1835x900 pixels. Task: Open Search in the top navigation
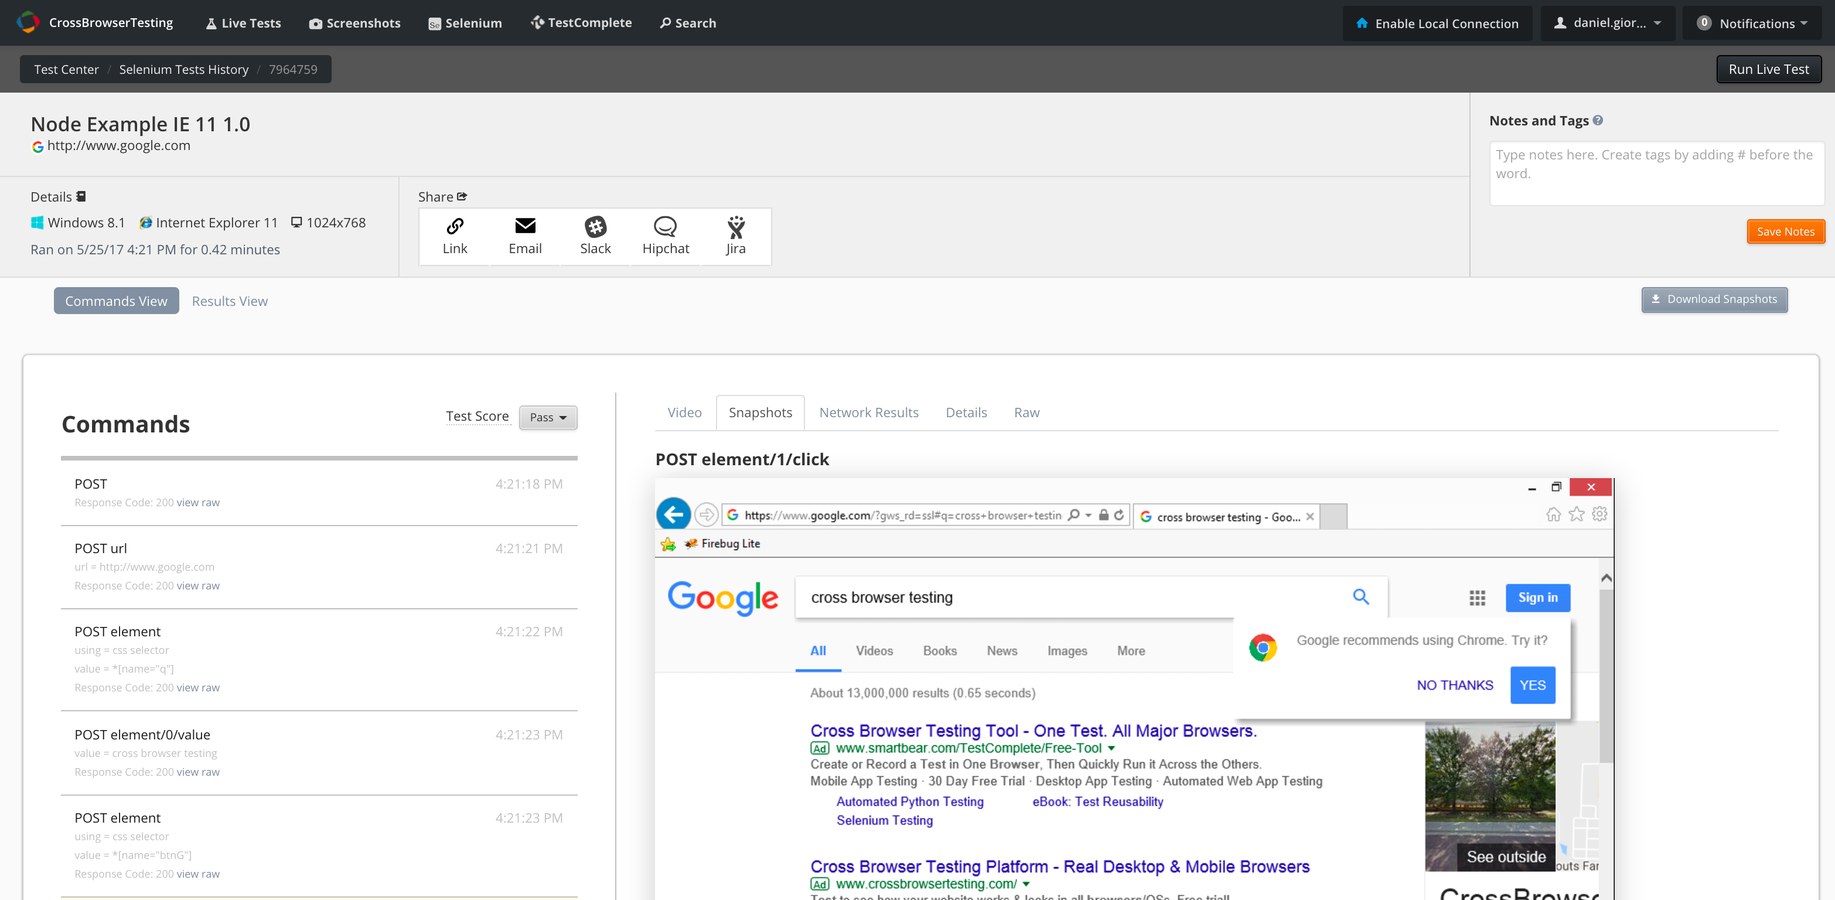point(688,23)
